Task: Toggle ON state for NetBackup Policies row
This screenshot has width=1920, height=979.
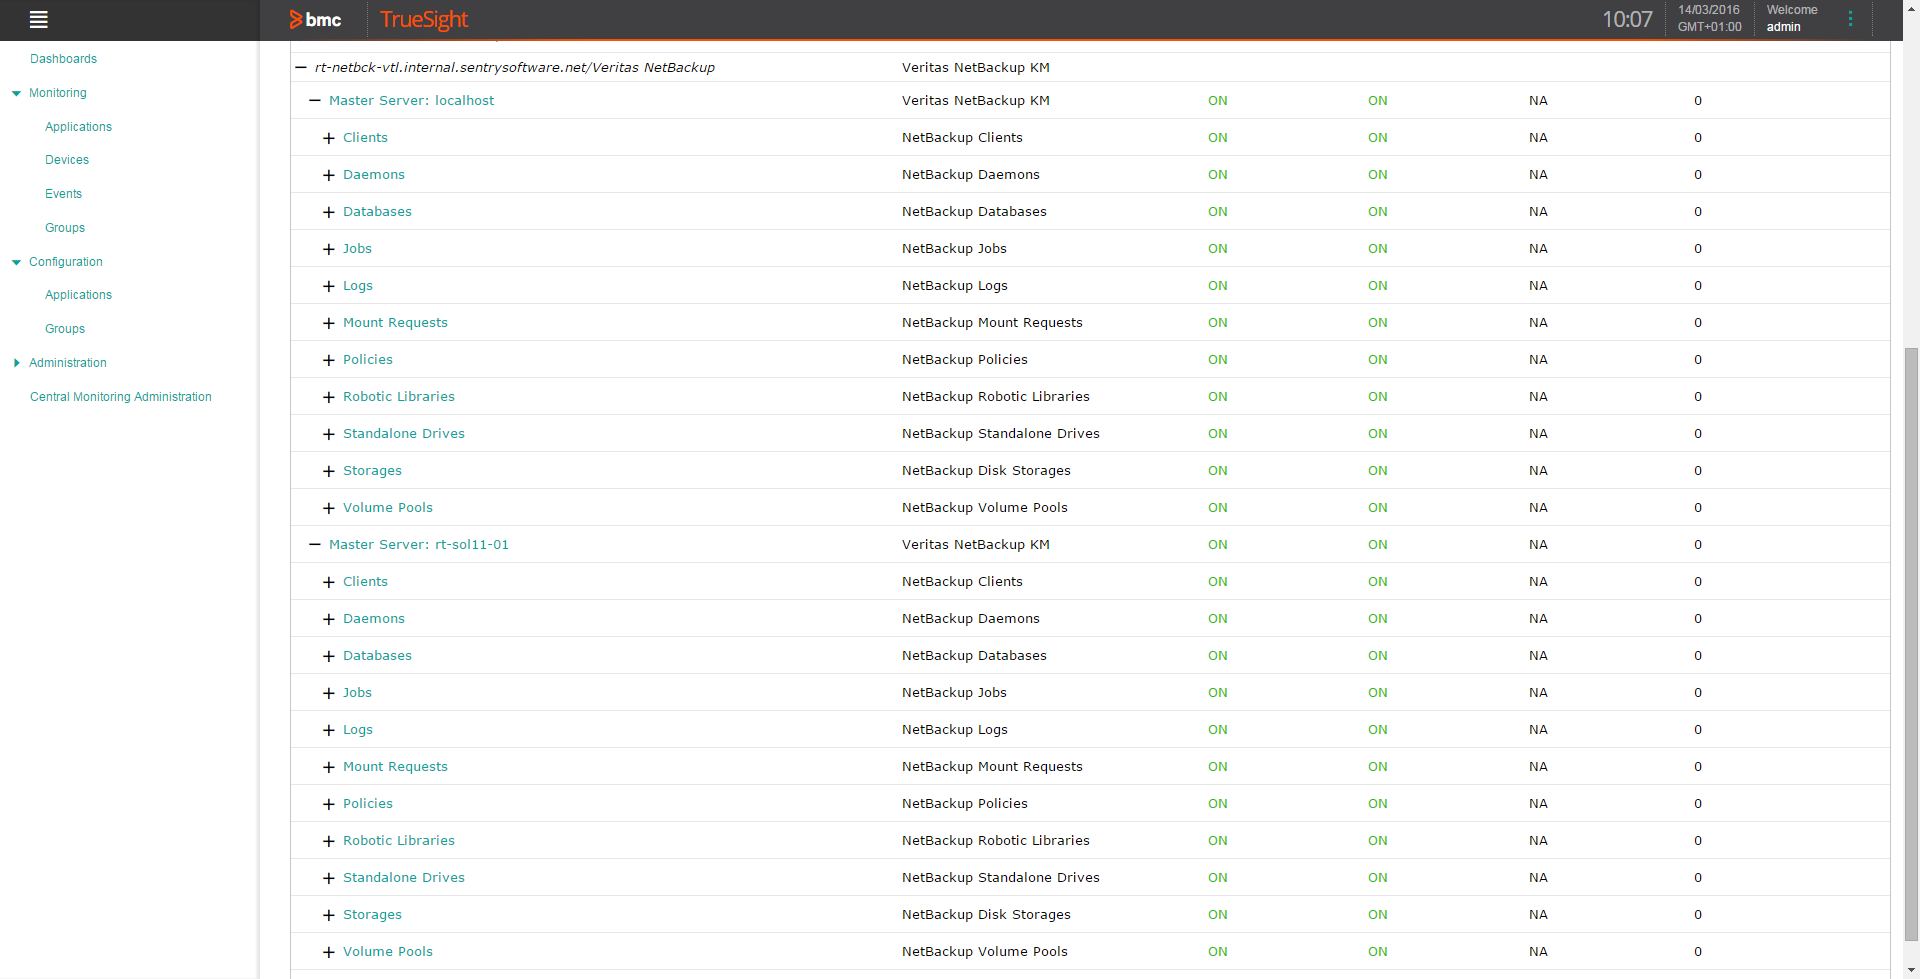Action: (x=1217, y=359)
